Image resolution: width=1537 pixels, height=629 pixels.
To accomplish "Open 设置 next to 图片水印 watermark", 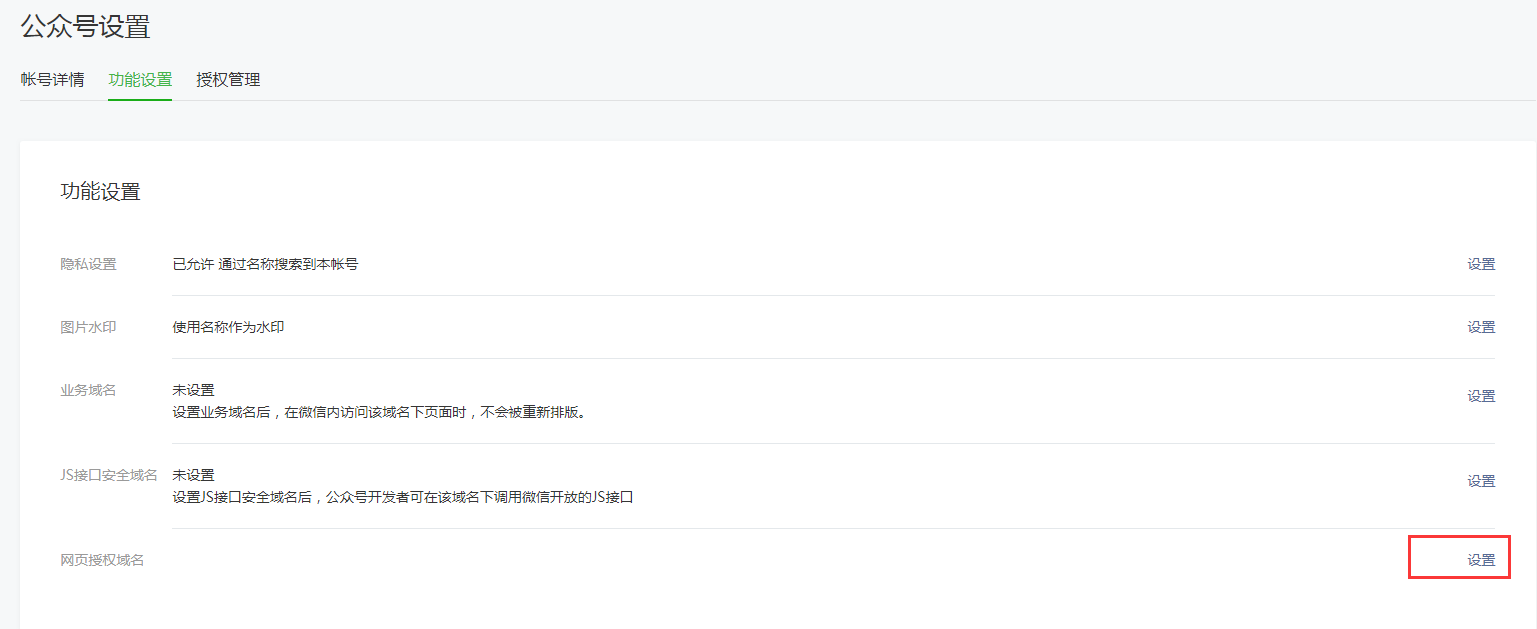I will (x=1480, y=326).
